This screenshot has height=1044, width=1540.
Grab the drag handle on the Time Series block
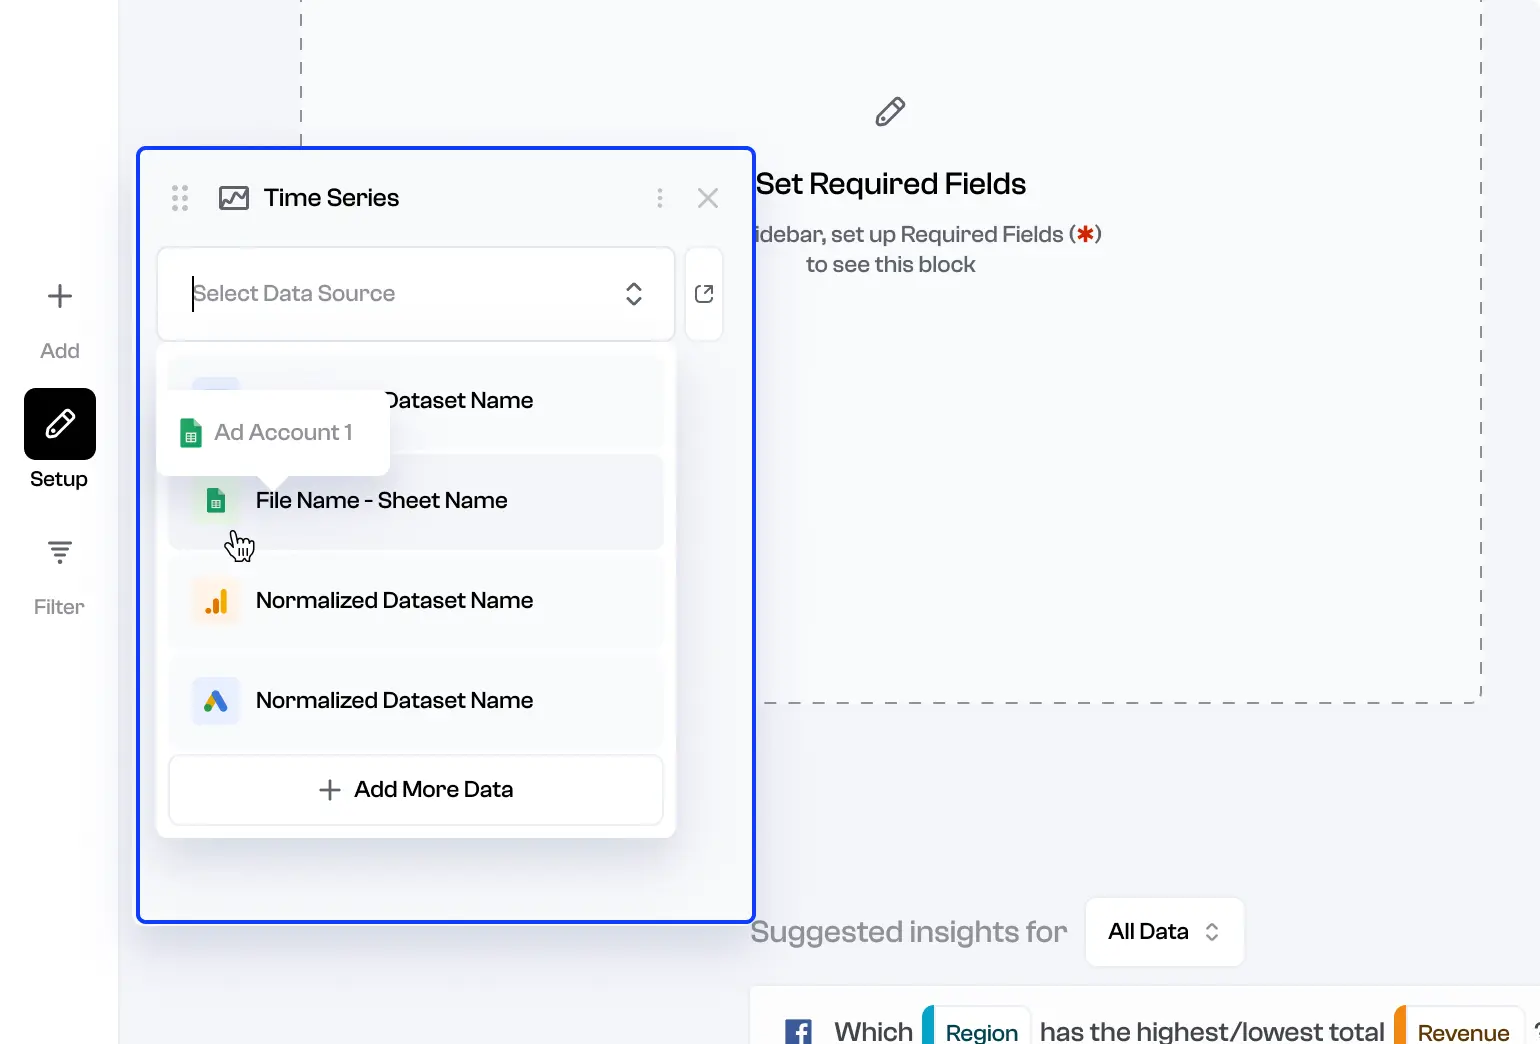coord(180,197)
